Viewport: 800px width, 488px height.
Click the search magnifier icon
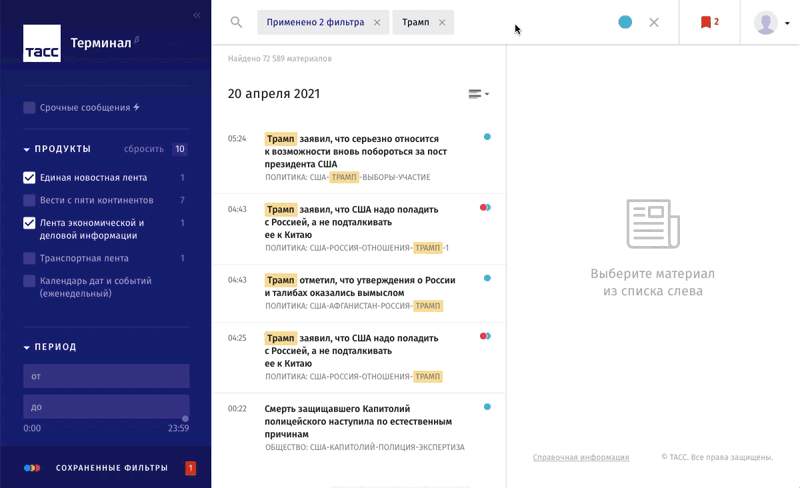coord(236,22)
